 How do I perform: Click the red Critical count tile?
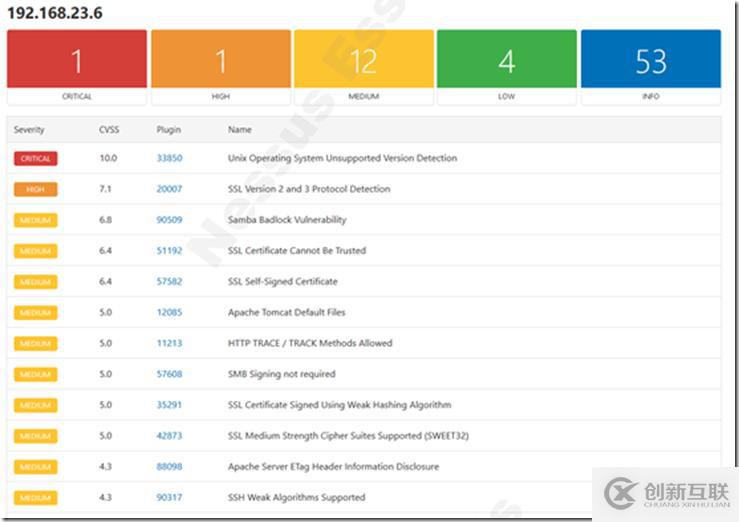point(77,61)
